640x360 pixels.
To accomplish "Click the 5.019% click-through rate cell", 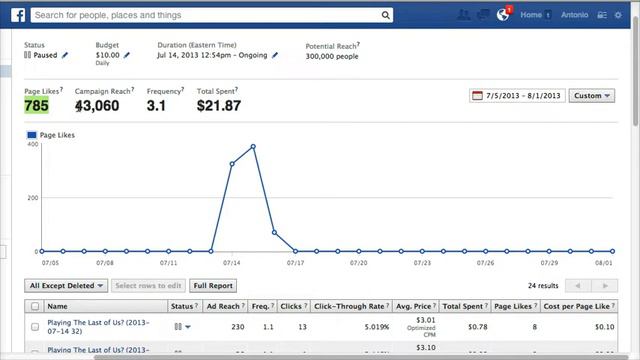I will pyautogui.click(x=377, y=327).
